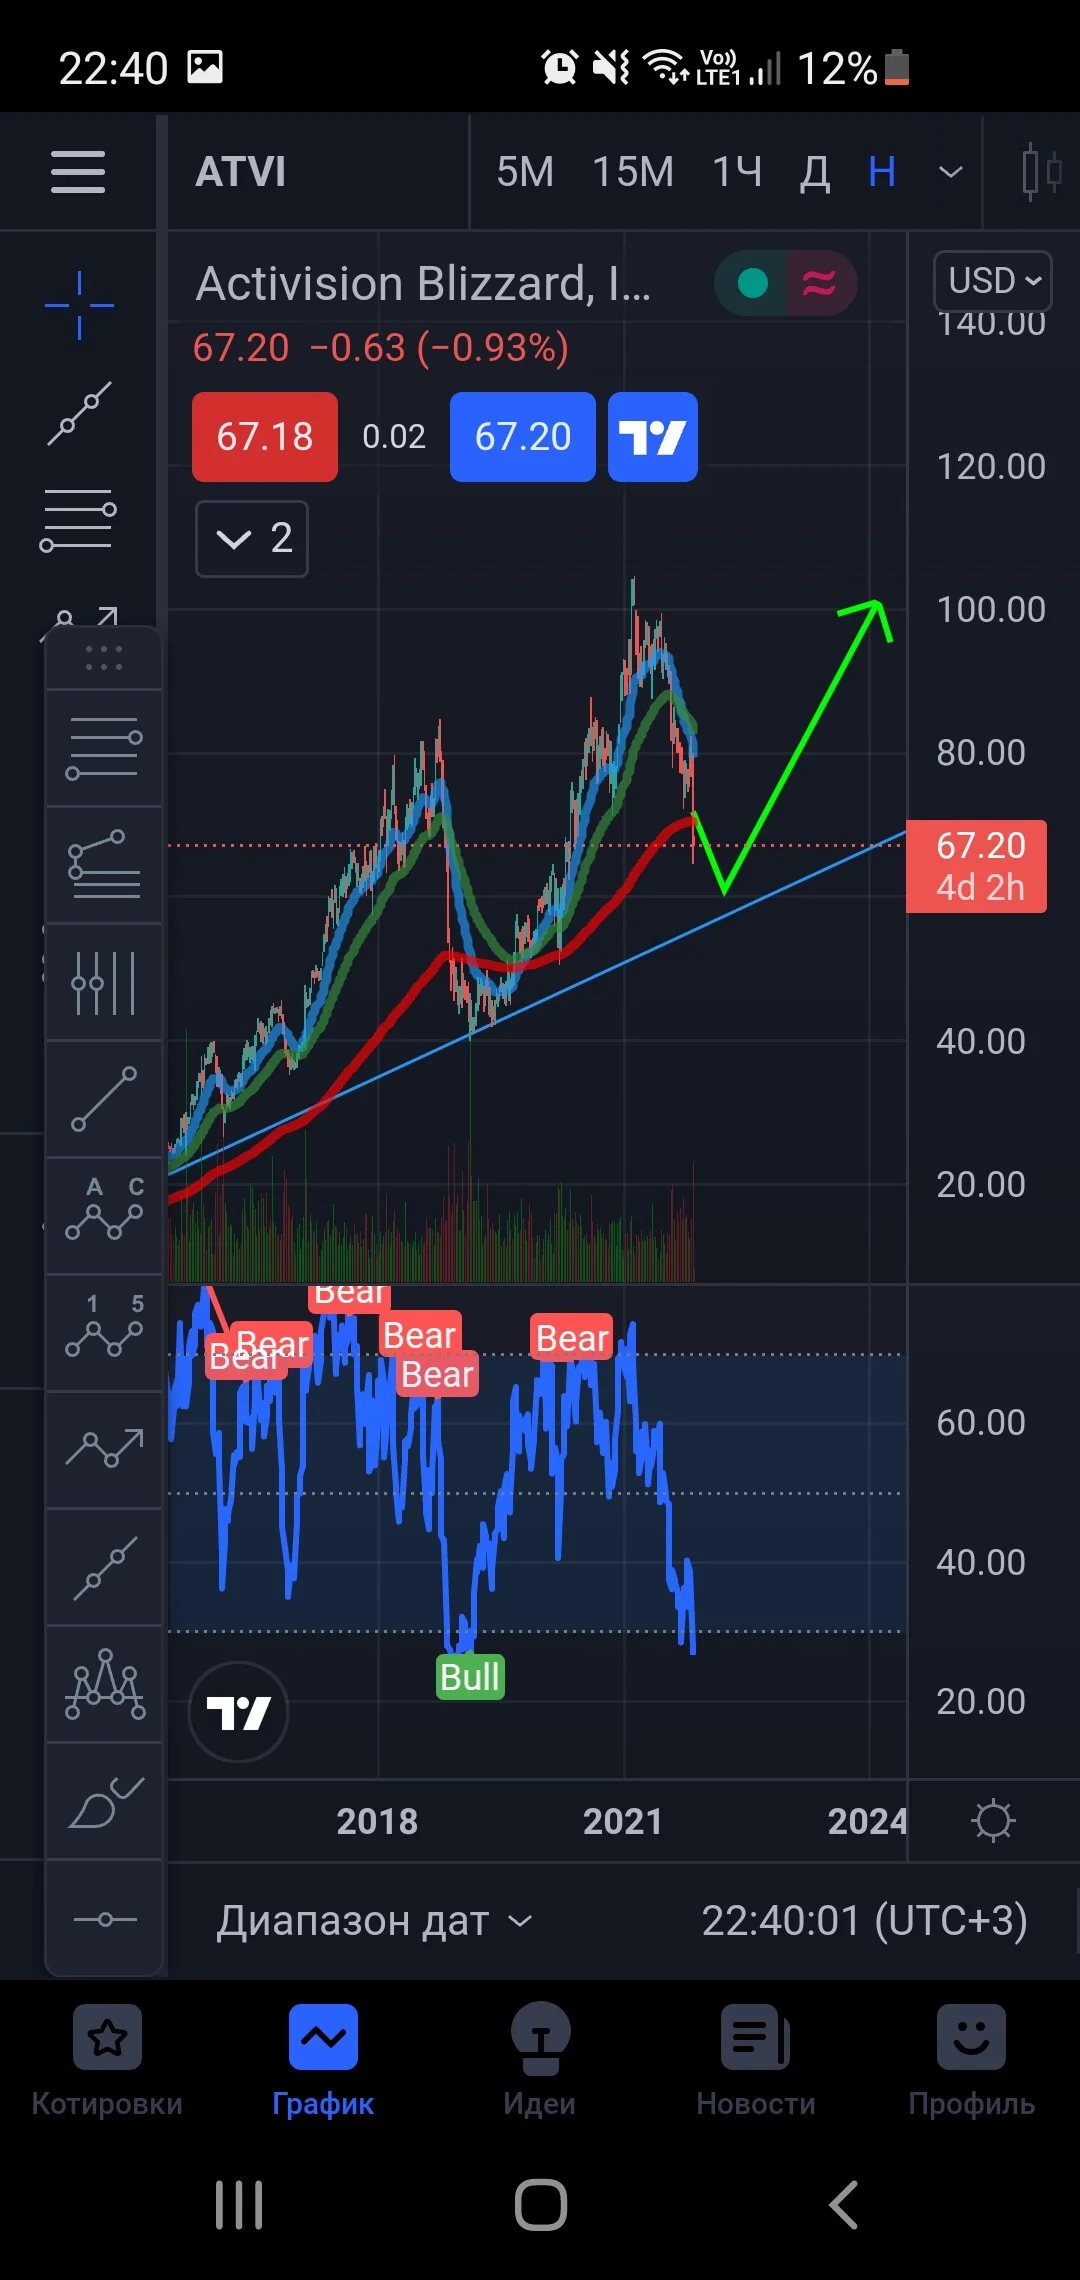Switch to График tab
This screenshot has height=2280, width=1080.
pyautogui.click(x=323, y=2062)
